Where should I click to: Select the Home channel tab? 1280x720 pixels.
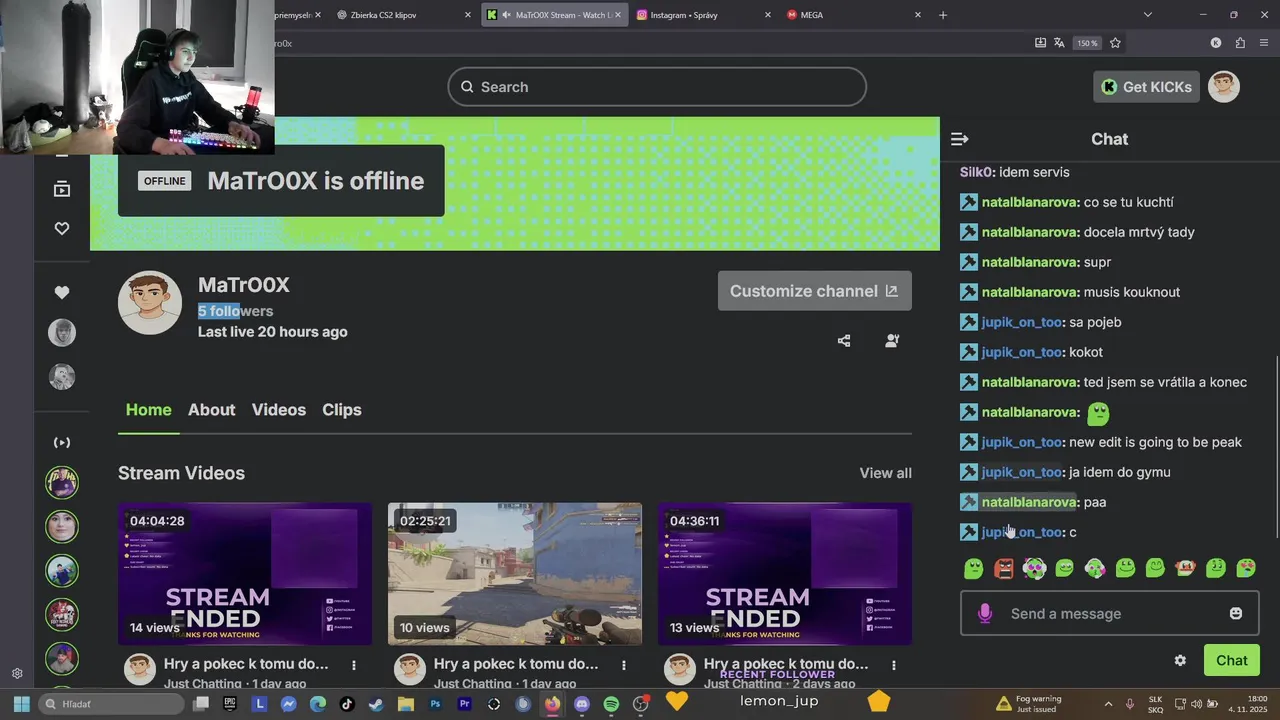click(148, 410)
